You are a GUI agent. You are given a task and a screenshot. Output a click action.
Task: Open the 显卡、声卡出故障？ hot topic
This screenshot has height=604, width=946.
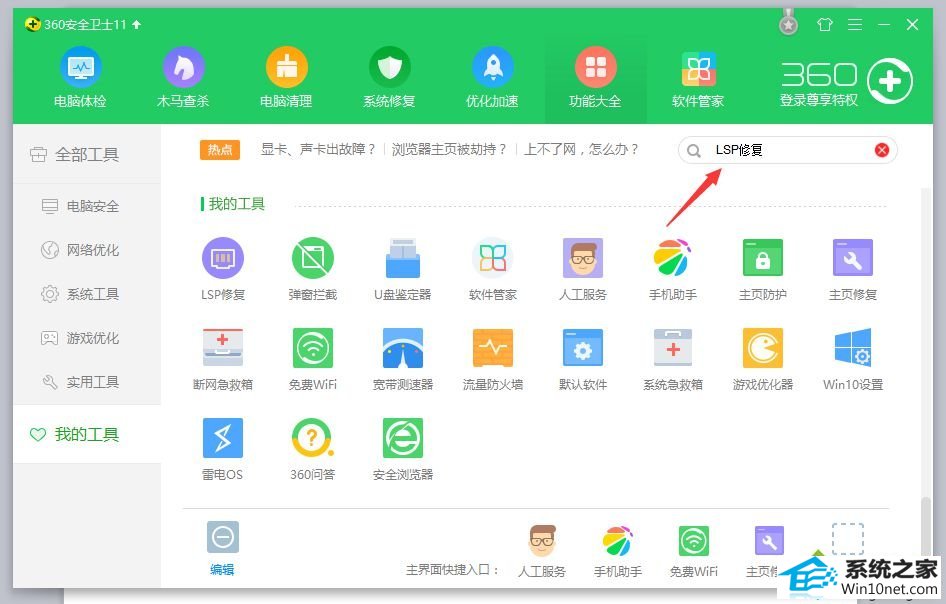(x=318, y=149)
